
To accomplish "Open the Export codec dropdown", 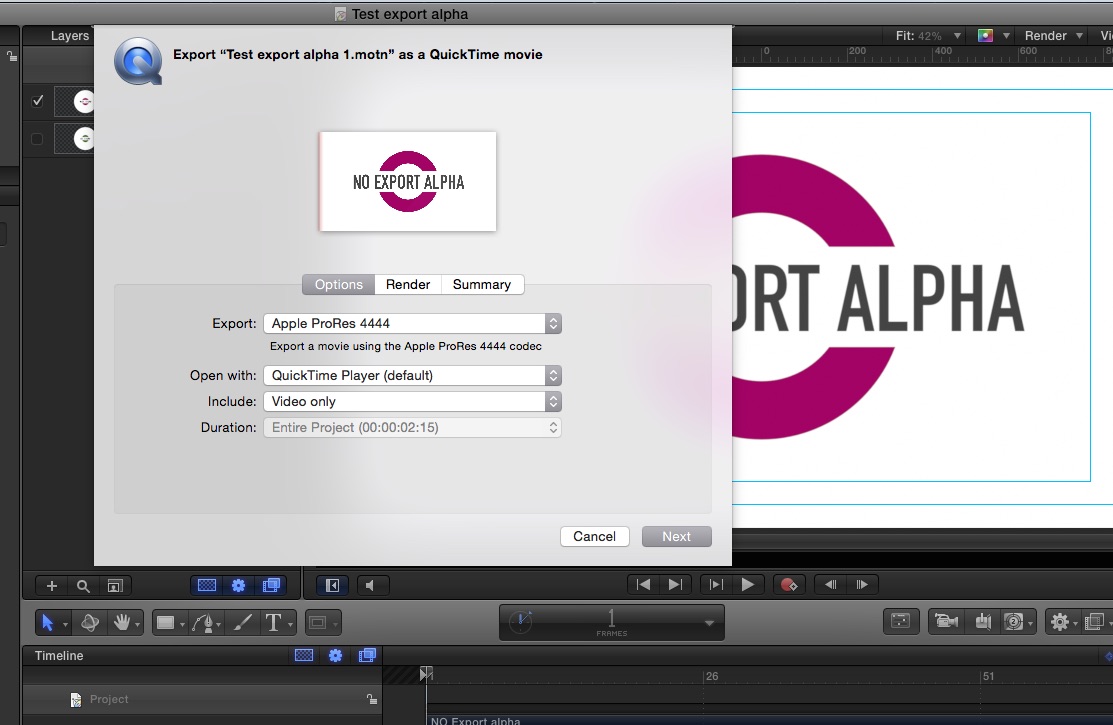I will click(411, 324).
